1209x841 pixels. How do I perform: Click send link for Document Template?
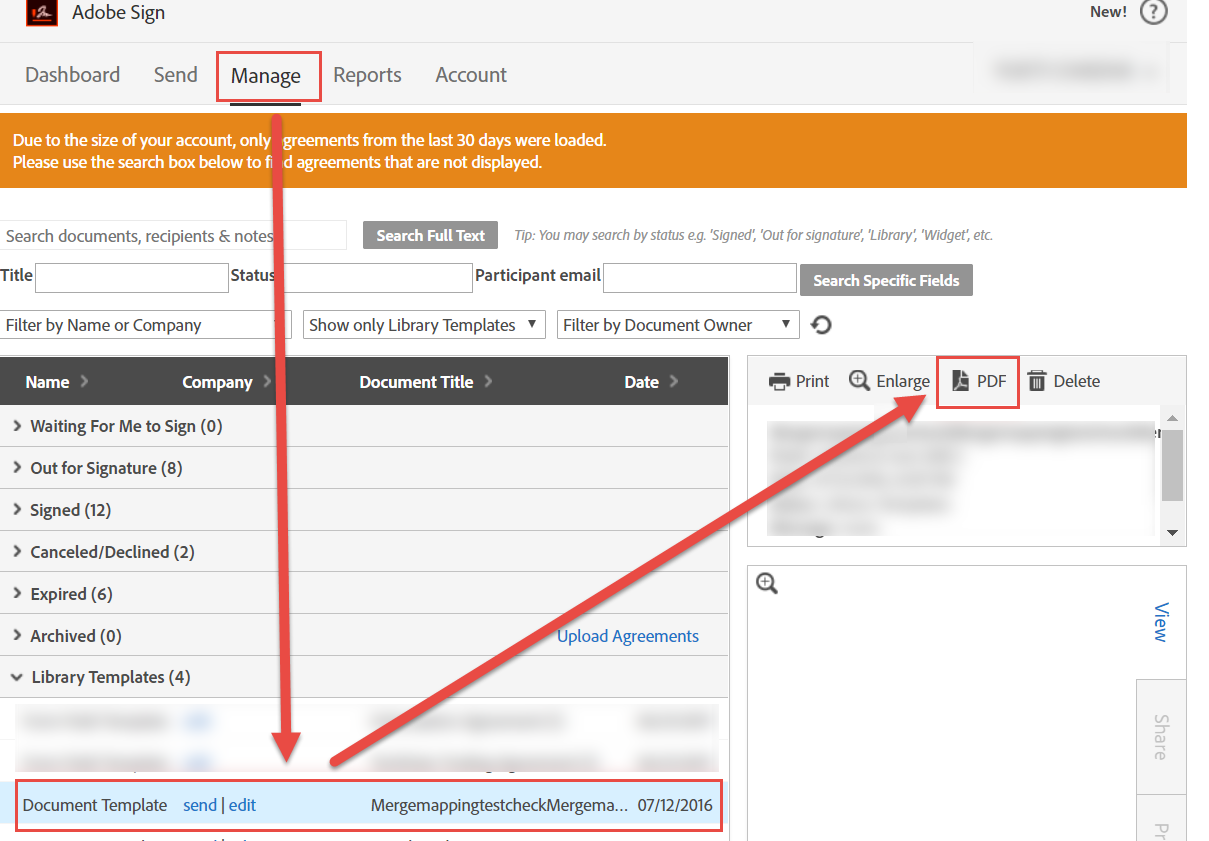coord(200,805)
